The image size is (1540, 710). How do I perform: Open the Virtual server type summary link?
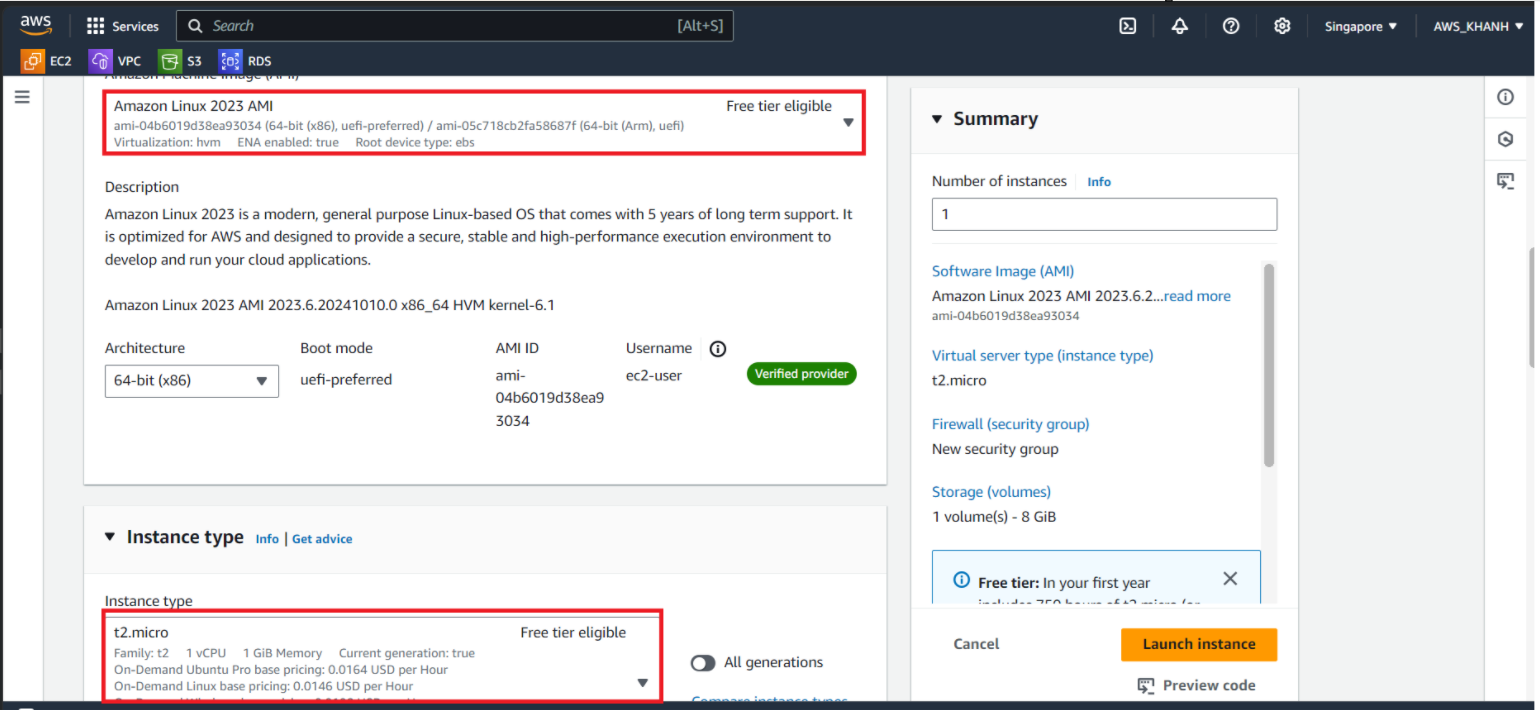tap(1042, 356)
